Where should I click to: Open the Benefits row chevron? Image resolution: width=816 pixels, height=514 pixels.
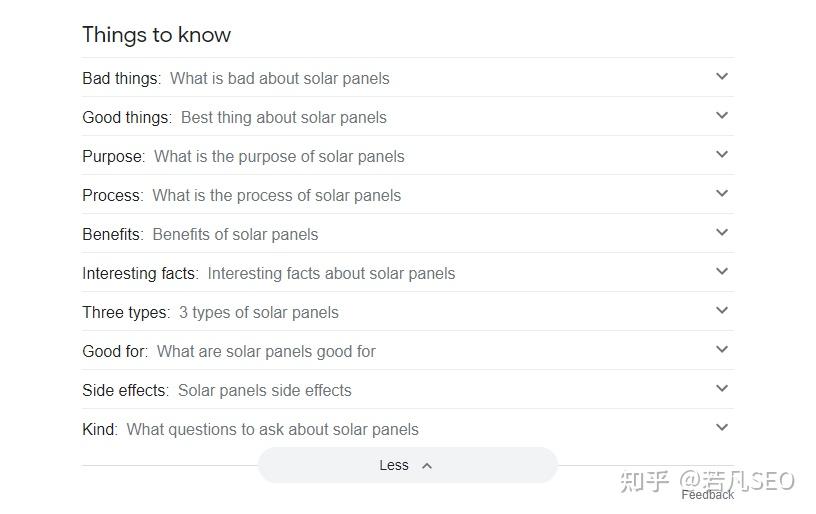pyautogui.click(x=722, y=233)
